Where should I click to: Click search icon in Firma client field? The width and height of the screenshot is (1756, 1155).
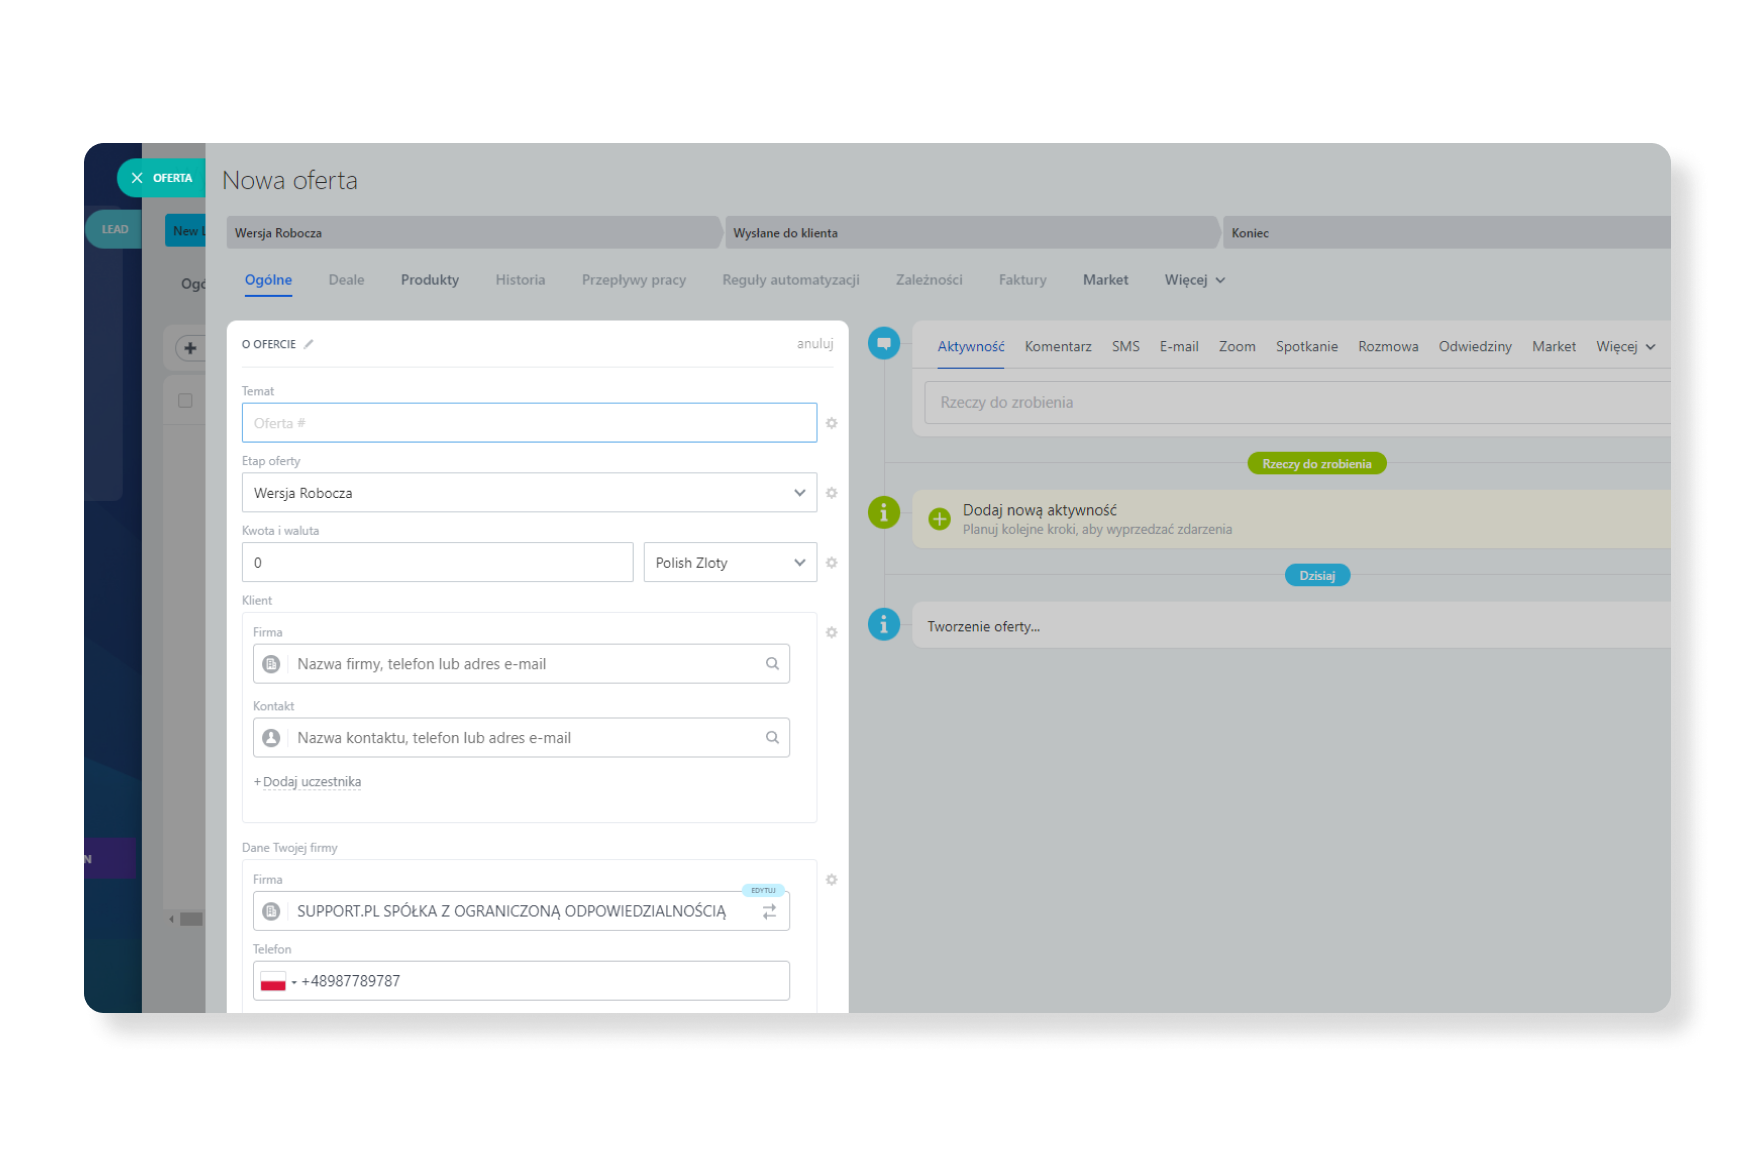[x=772, y=664]
